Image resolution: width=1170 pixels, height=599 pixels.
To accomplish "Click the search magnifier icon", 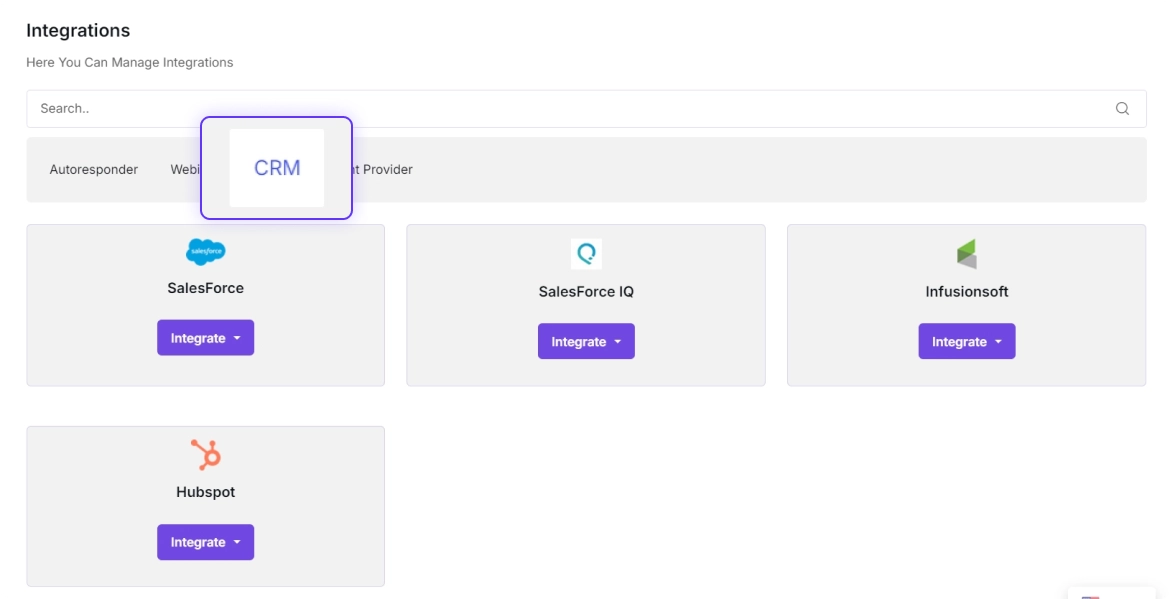I will [x=1122, y=109].
